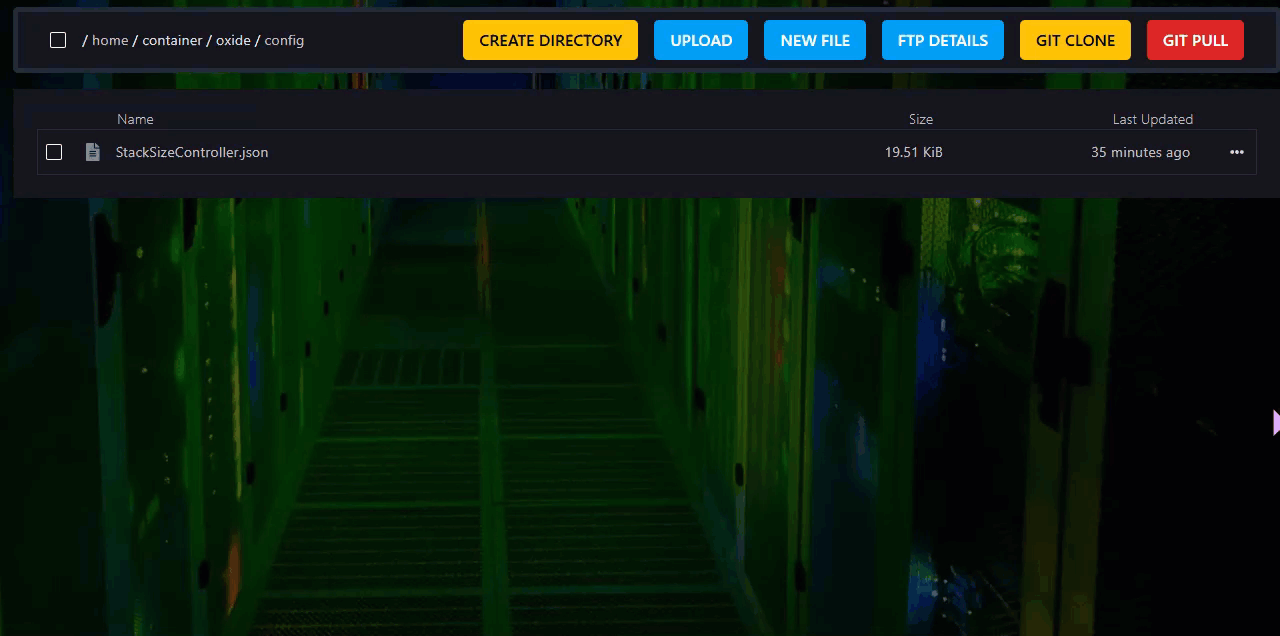Run Git Pull
1280x636 pixels.
(1195, 40)
